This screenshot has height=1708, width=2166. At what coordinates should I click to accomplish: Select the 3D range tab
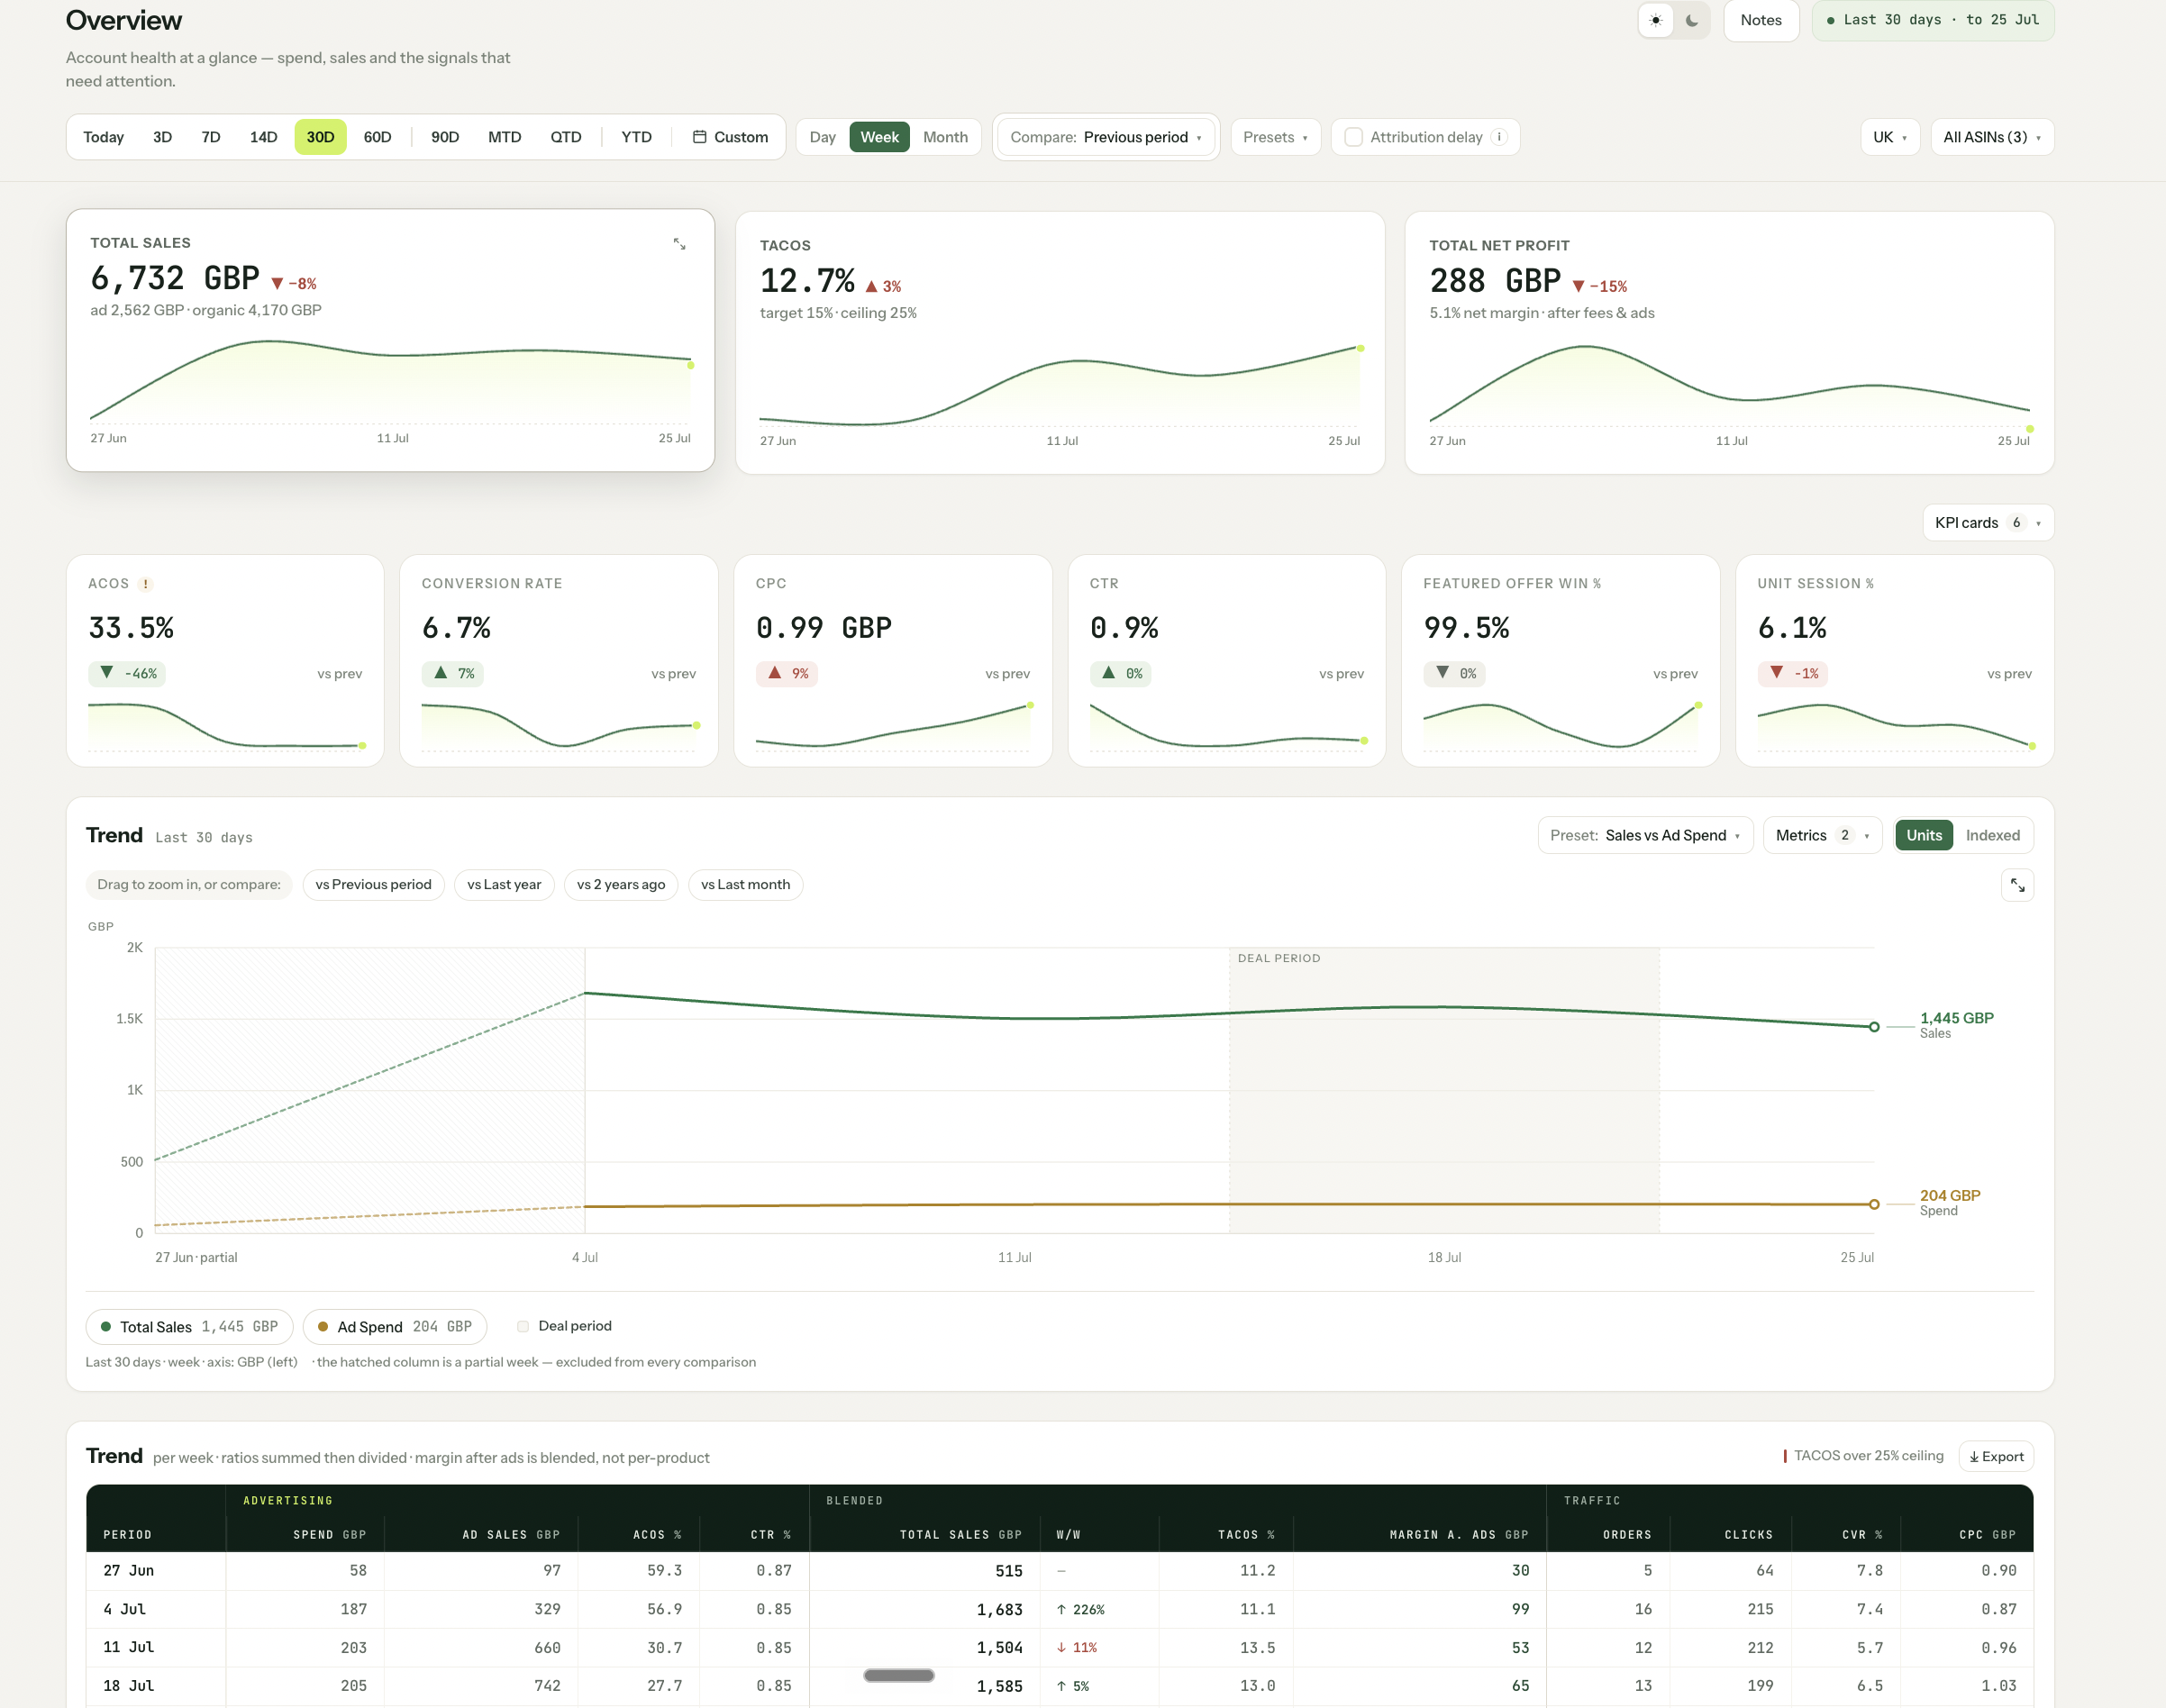click(162, 137)
